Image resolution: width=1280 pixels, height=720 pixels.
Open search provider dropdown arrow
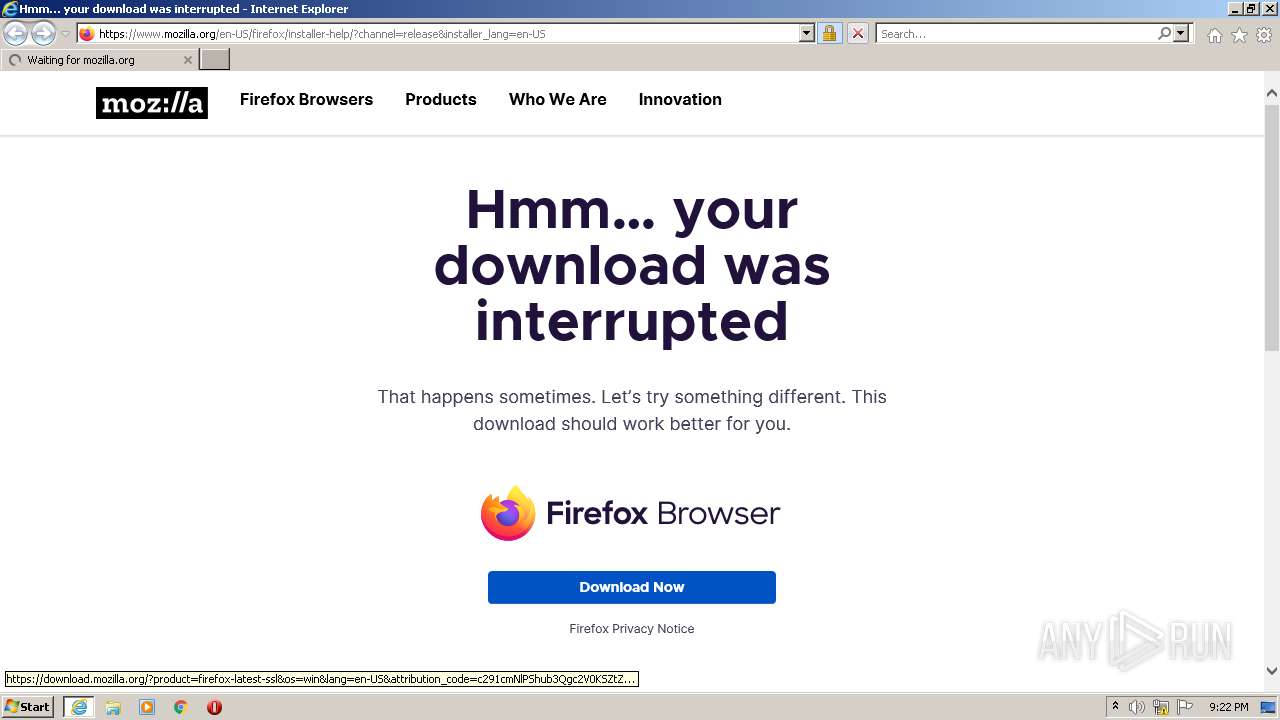pyautogui.click(x=1181, y=34)
